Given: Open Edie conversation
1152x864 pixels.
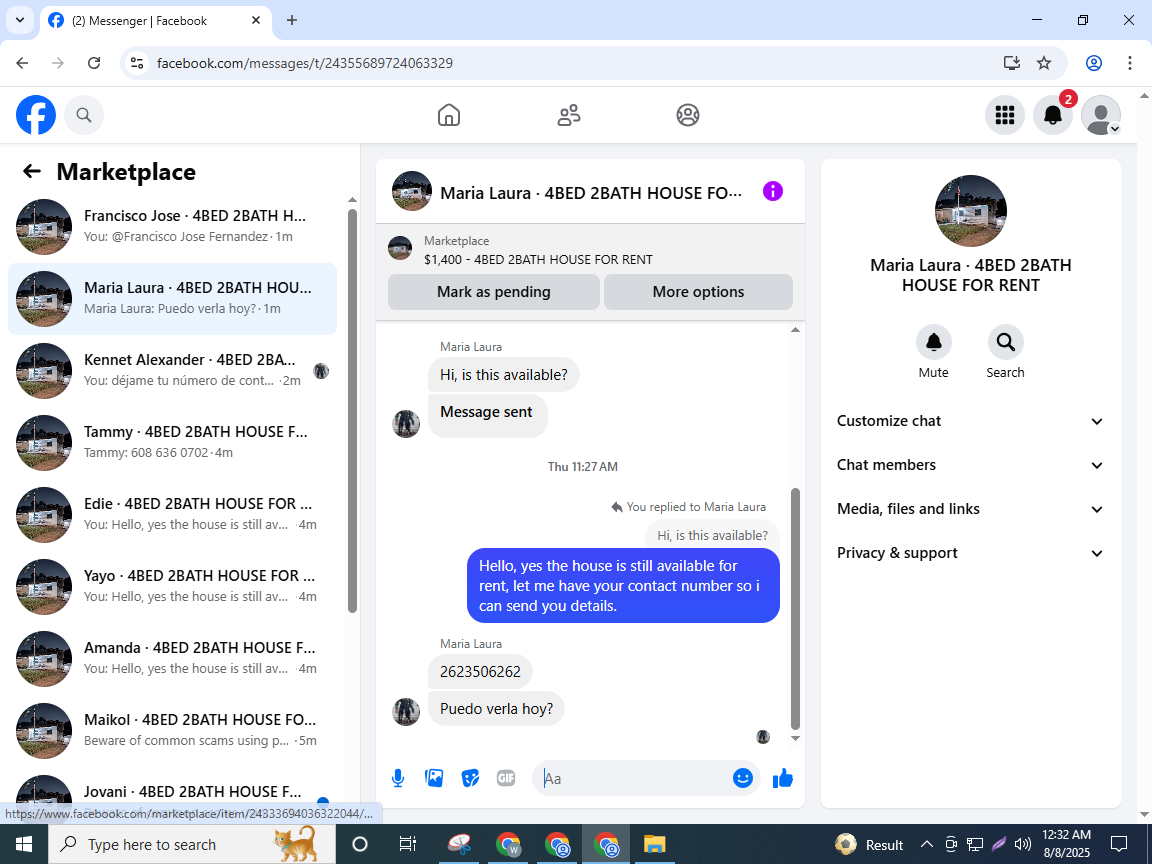Looking at the screenshot, I should pyautogui.click(x=173, y=514).
